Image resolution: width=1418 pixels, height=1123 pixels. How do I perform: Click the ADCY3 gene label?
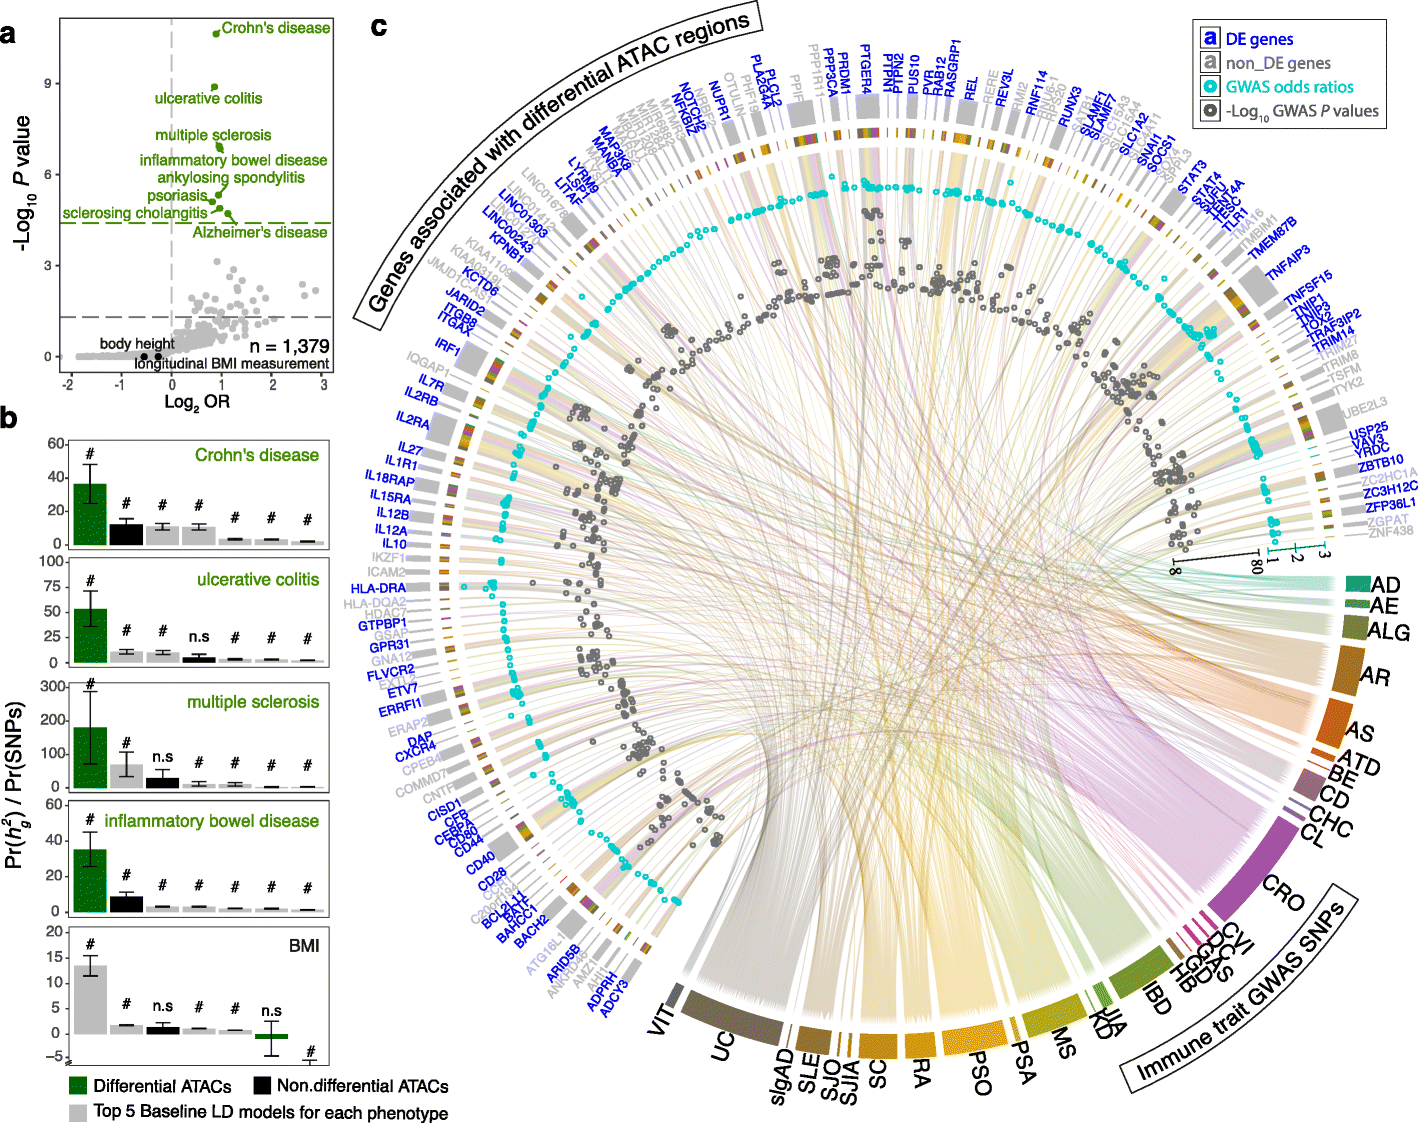[x=614, y=997]
